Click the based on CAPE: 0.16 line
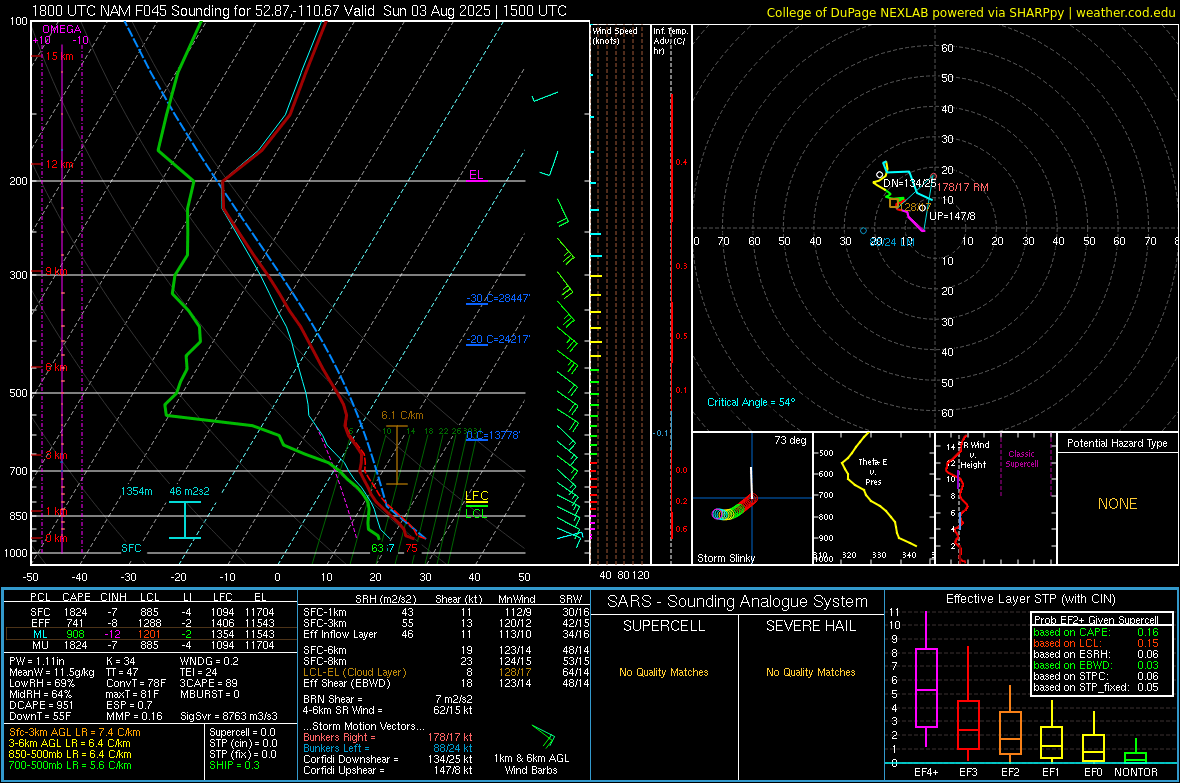Image resolution: width=1180 pixels, height=783 pixels. pos(1096,632)
